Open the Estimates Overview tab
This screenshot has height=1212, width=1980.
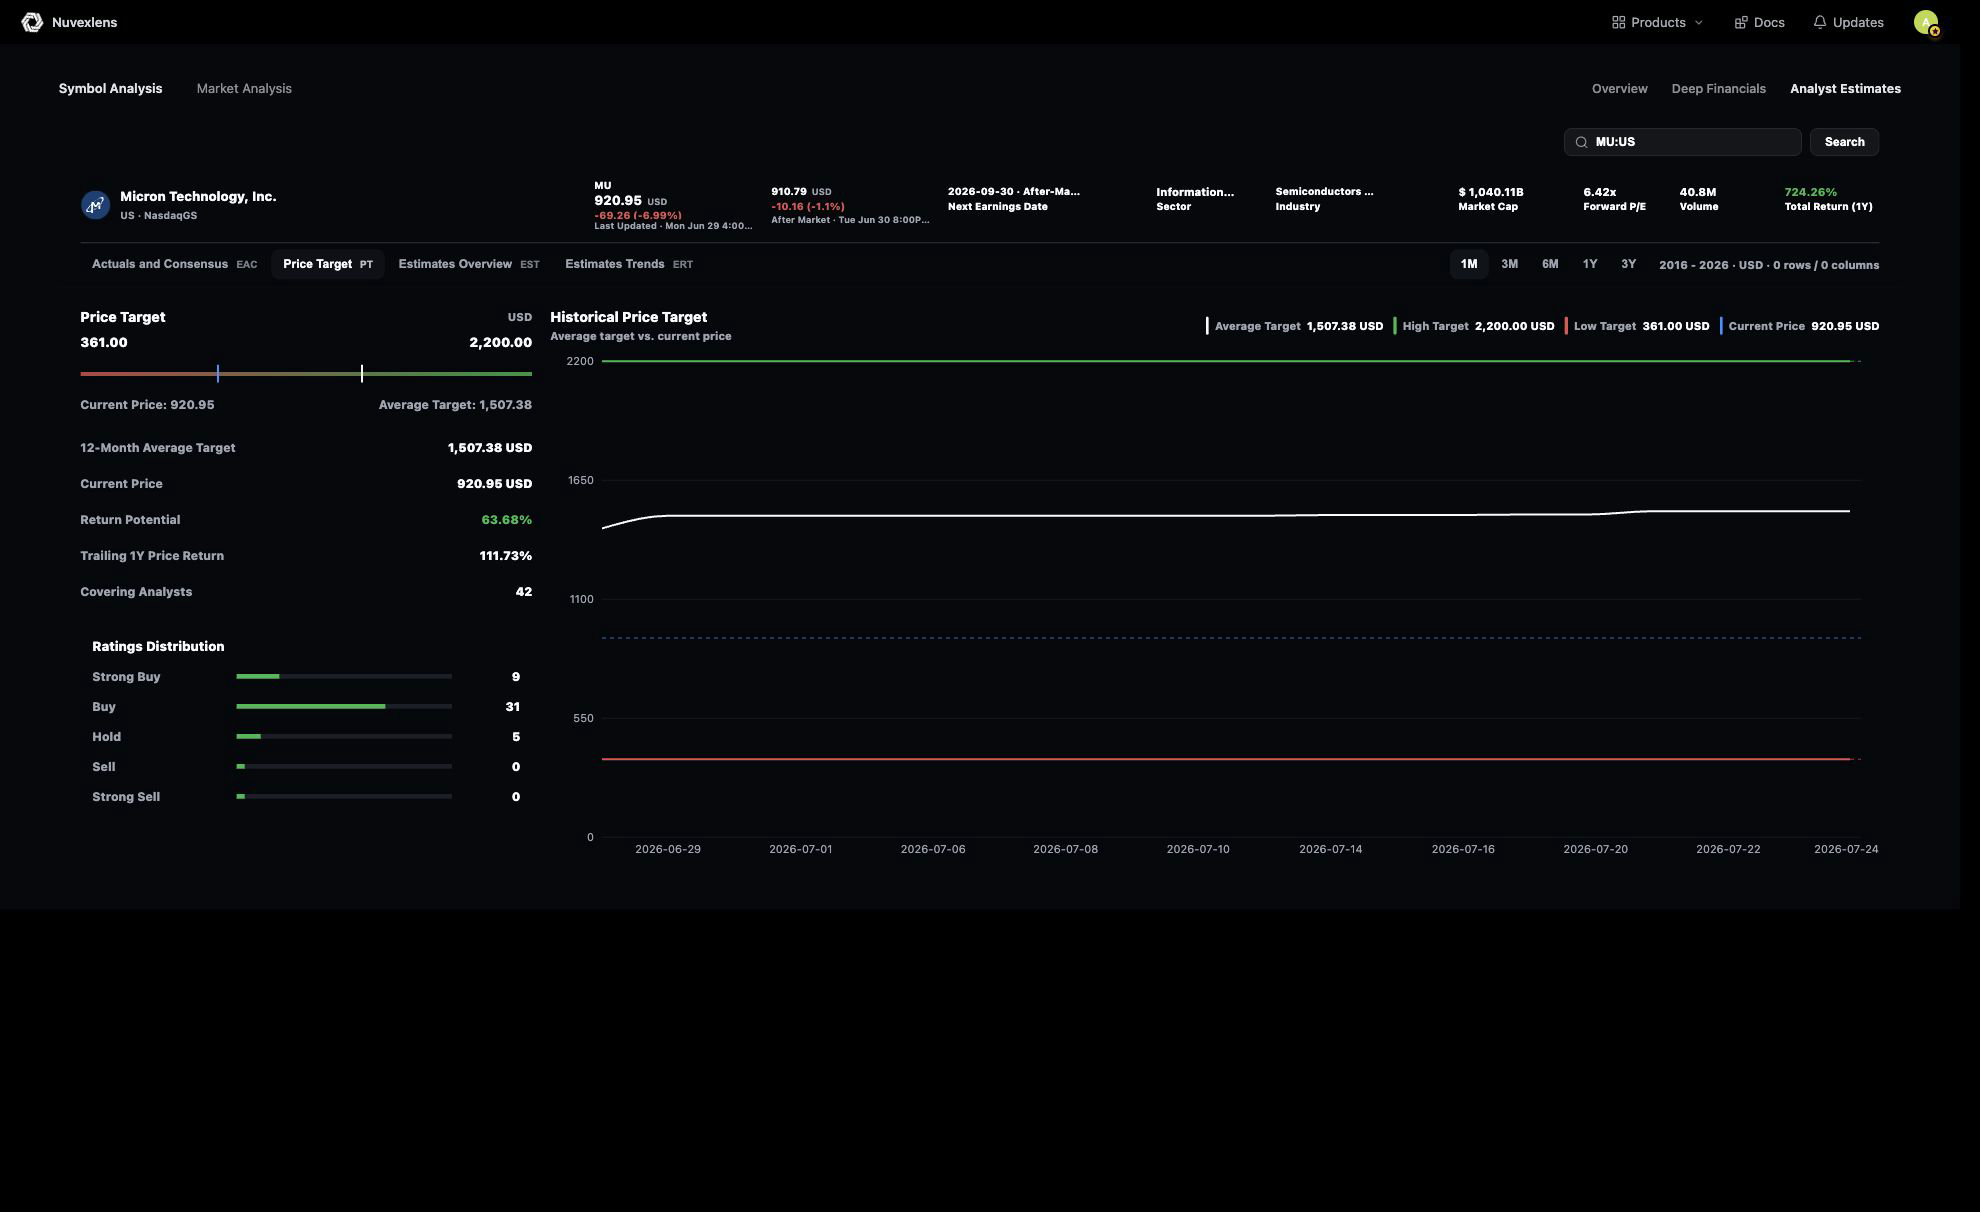tap(468, 264)
